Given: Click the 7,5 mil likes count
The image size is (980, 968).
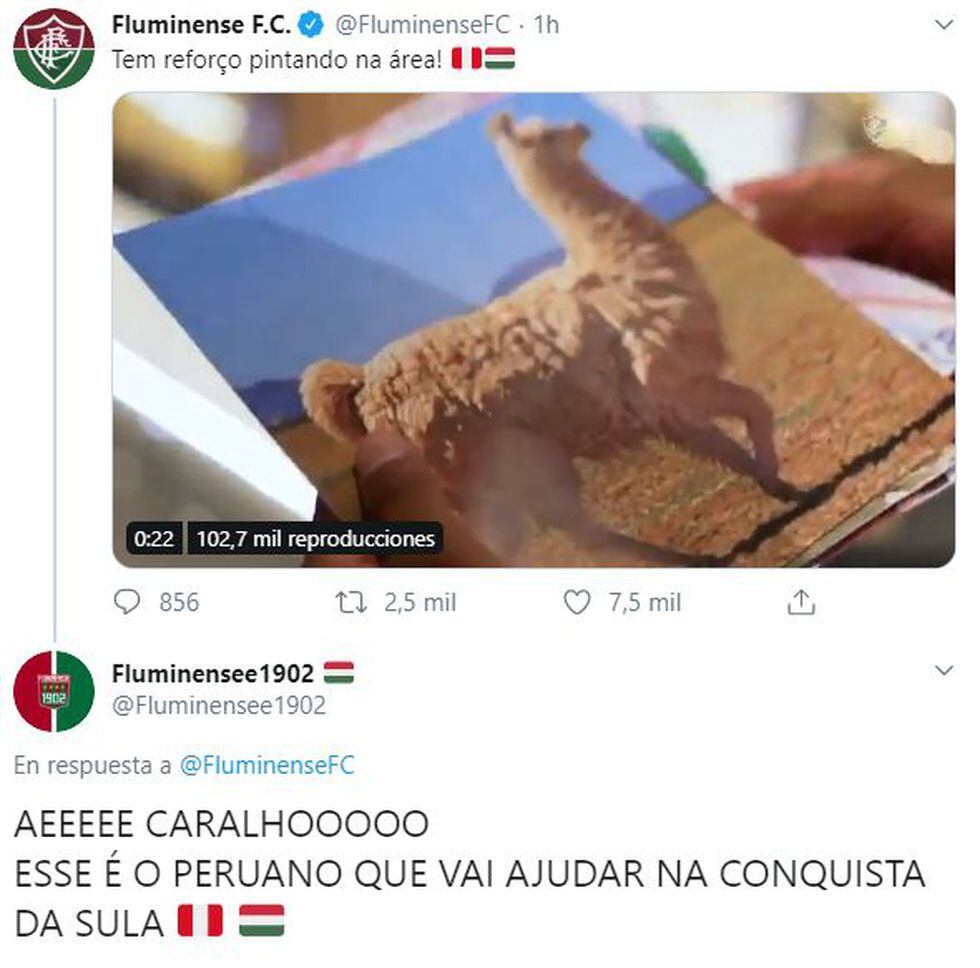Looking at the screenshot, I should tap(645, 603).
